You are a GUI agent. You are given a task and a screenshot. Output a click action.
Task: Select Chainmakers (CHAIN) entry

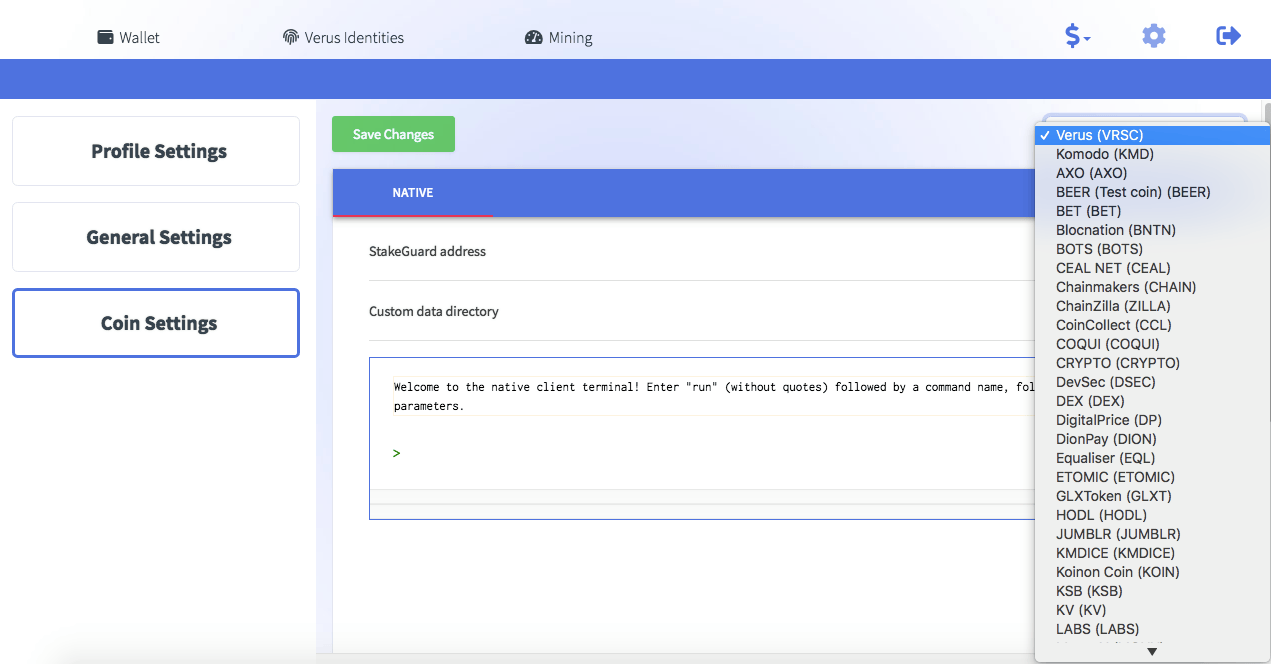pyautogui.click(x=1152, y=287)
